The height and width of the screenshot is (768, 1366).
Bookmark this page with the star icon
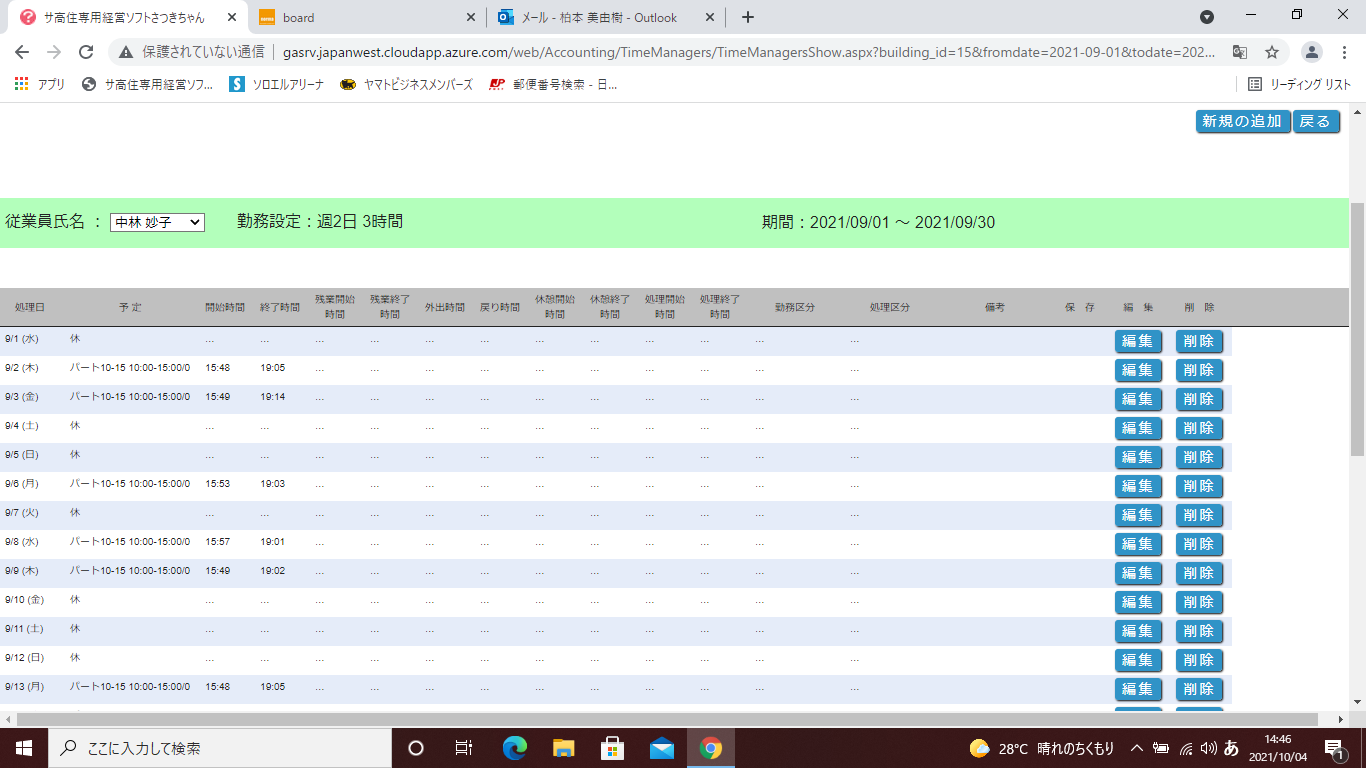point(1271,52)
